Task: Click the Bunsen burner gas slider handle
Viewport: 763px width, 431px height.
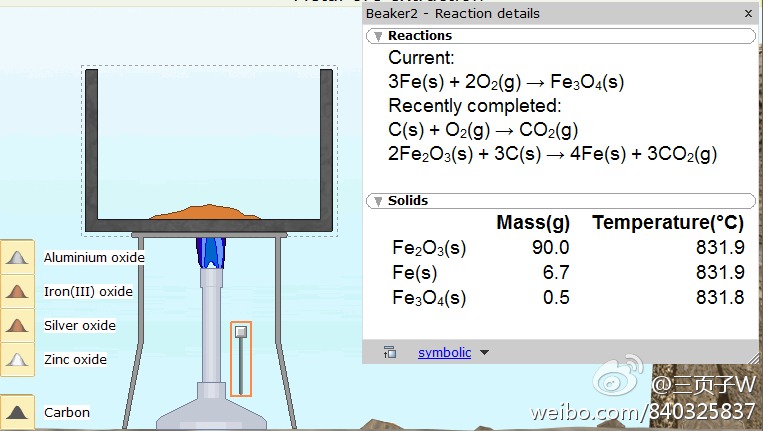Action: click(x=241, y=332)
